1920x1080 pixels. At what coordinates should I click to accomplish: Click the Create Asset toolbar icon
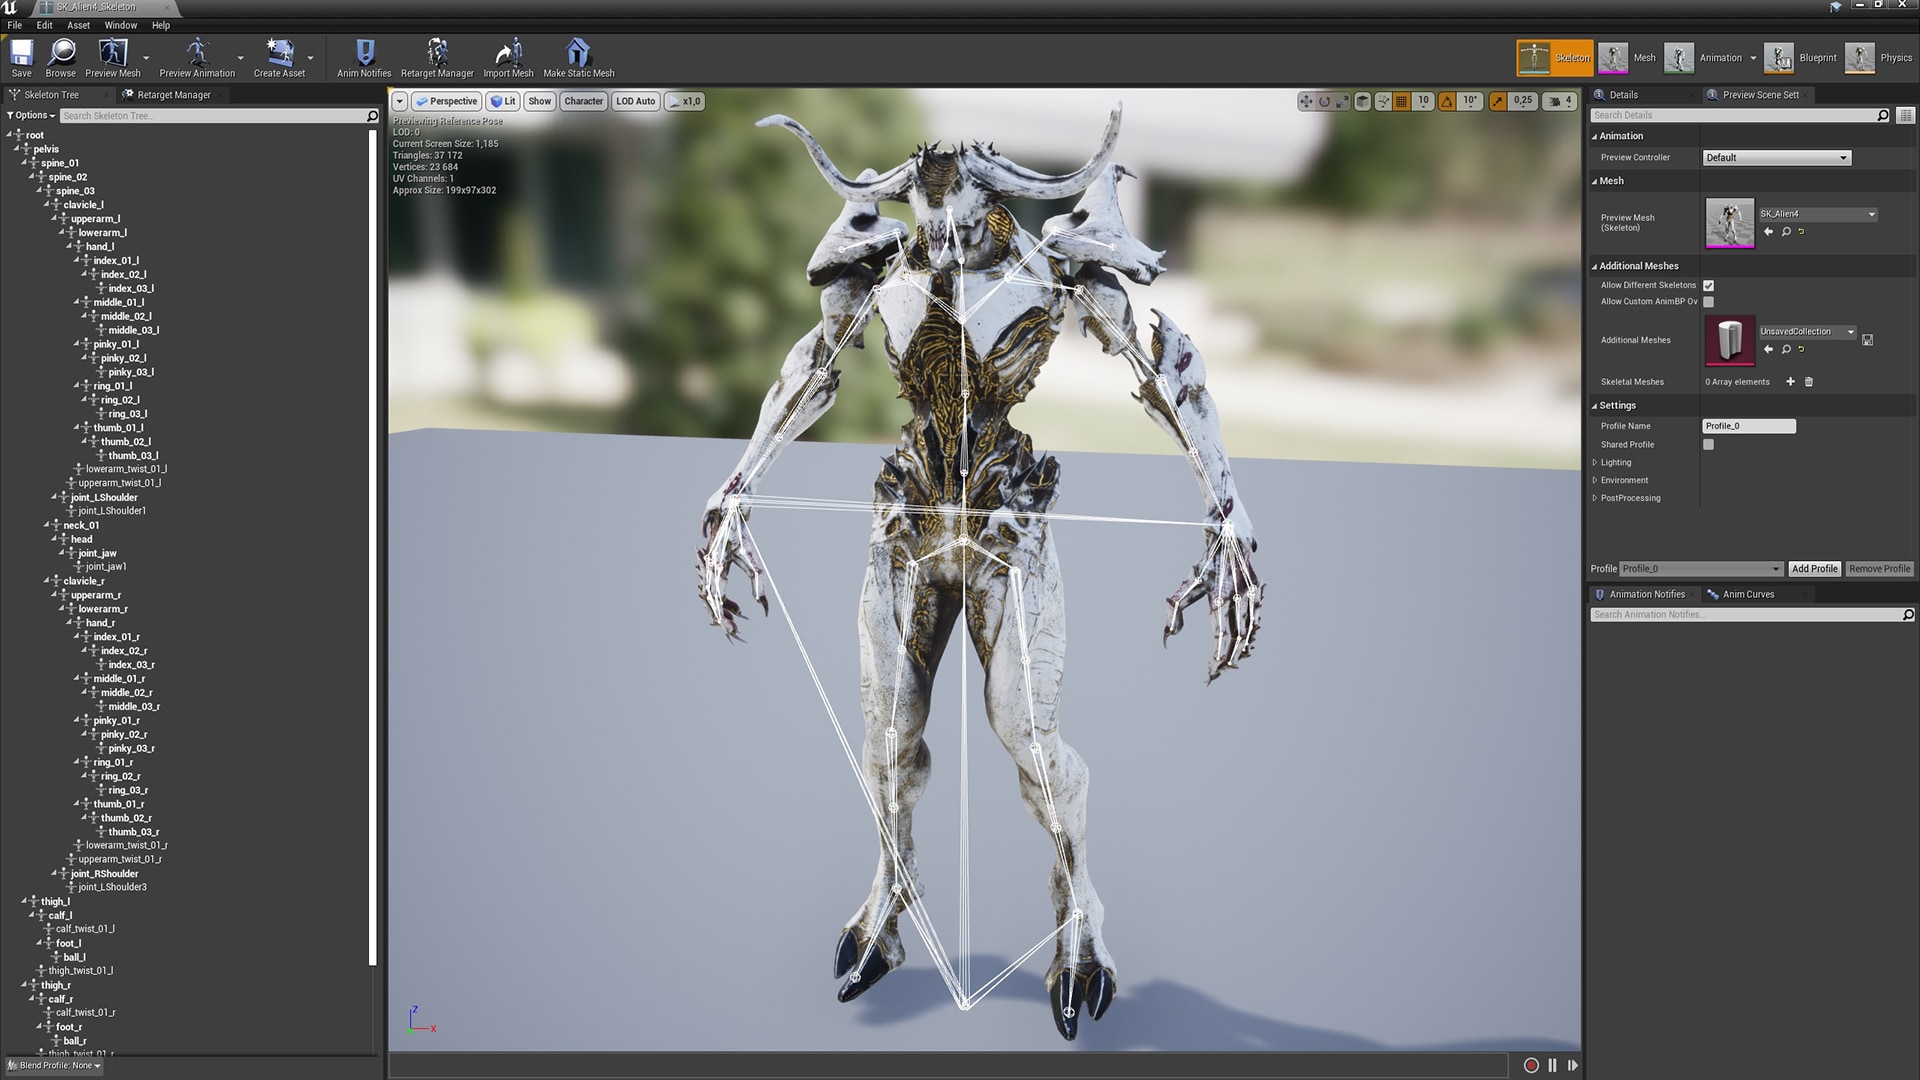(277, 57)
